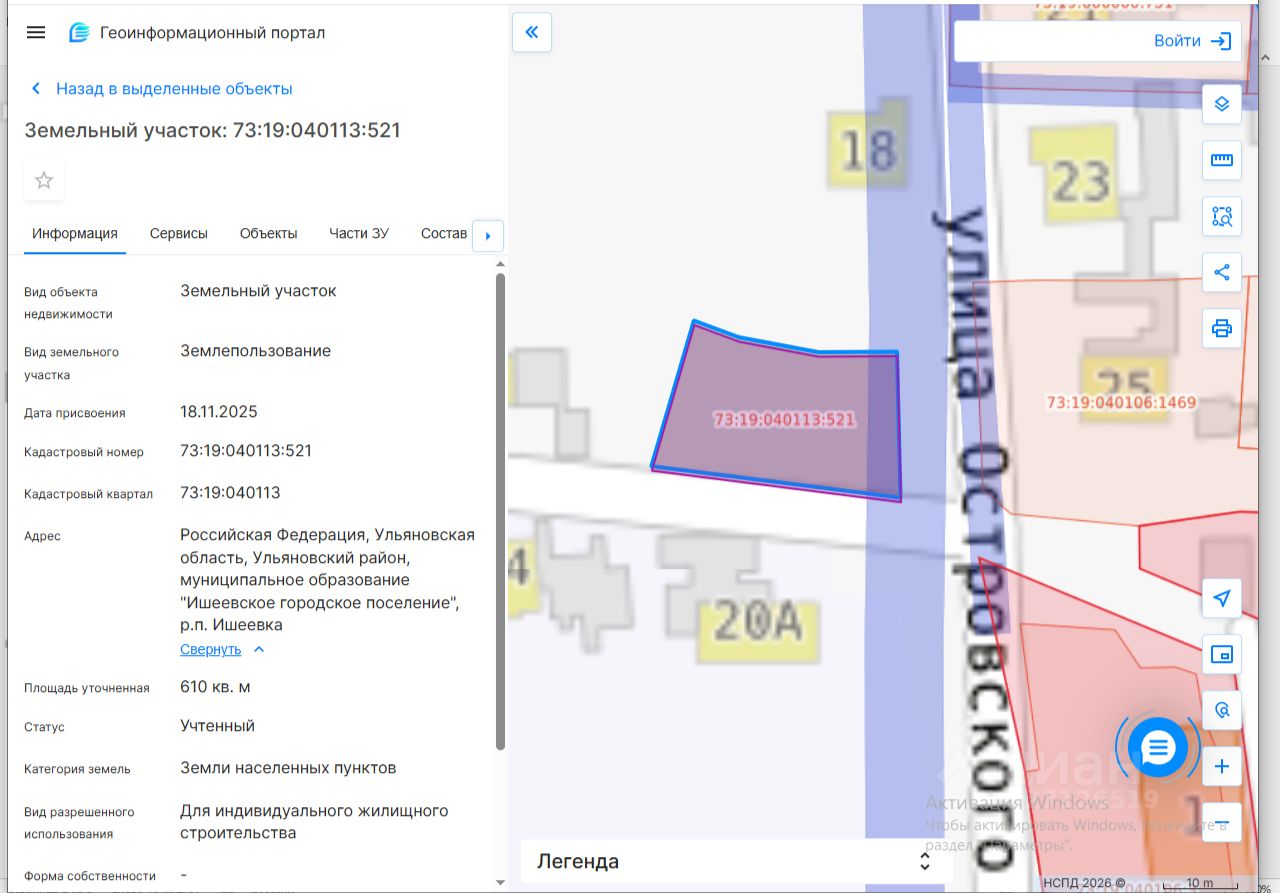Collapse the address with Свернуть link
This screenshot has width=1280, height=893.
[x=211, y=649]
